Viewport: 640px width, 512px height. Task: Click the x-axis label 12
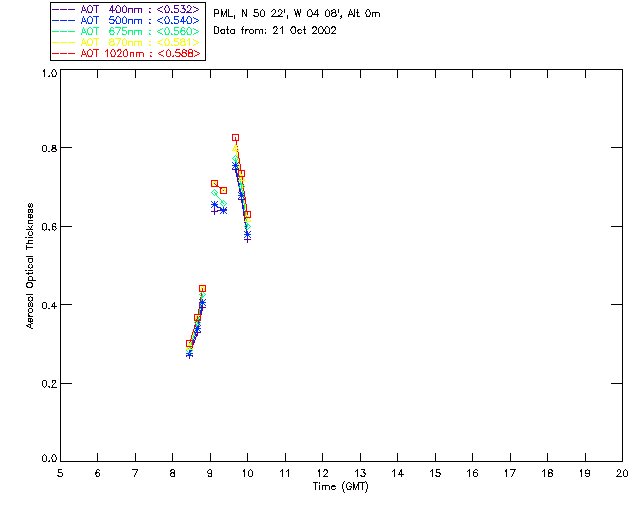point(322,473)
